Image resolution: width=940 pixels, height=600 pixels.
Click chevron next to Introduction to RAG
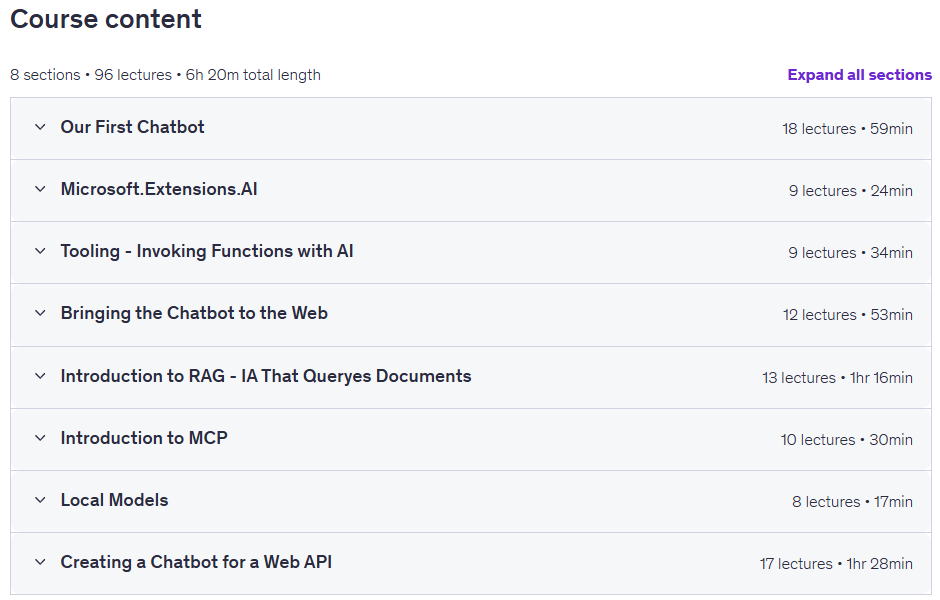[x=40, y=376]
